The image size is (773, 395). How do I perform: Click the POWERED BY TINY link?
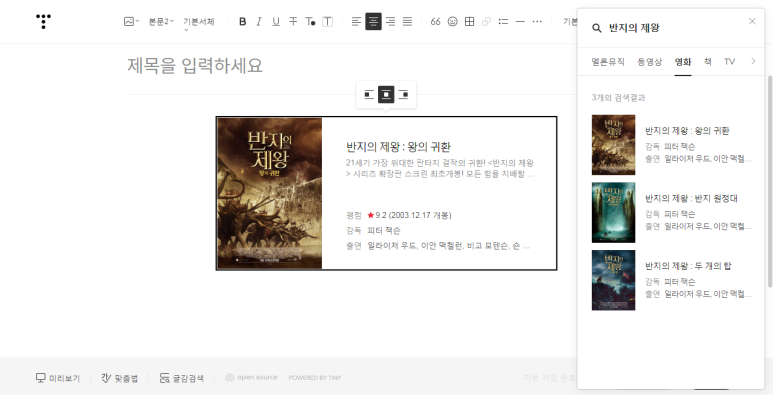pos(315,378)
